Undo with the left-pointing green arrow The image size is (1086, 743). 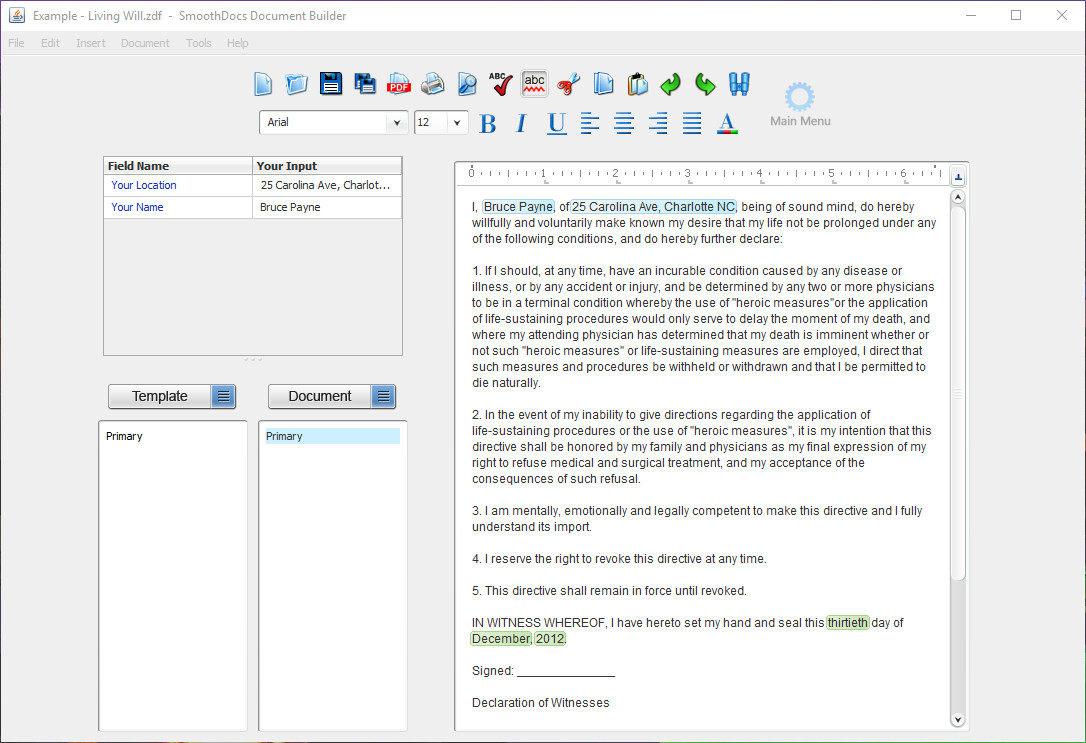[x=670, y=84]
